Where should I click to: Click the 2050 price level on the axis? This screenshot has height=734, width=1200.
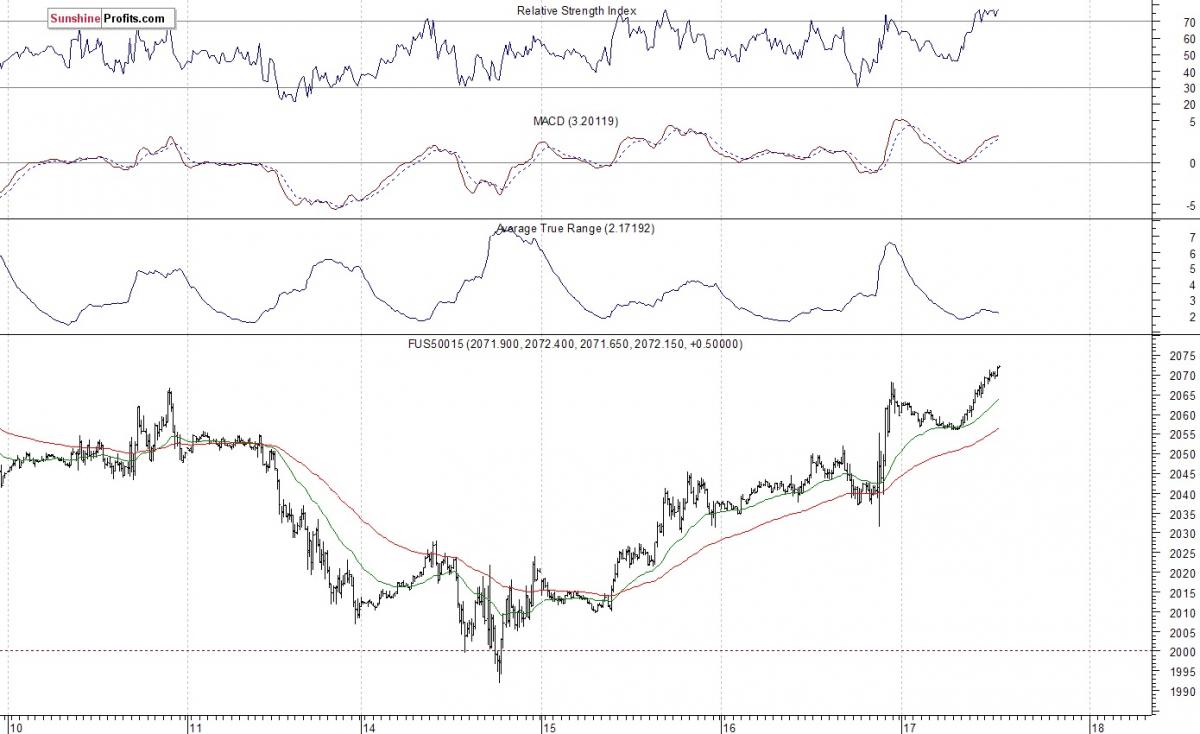1181,455
